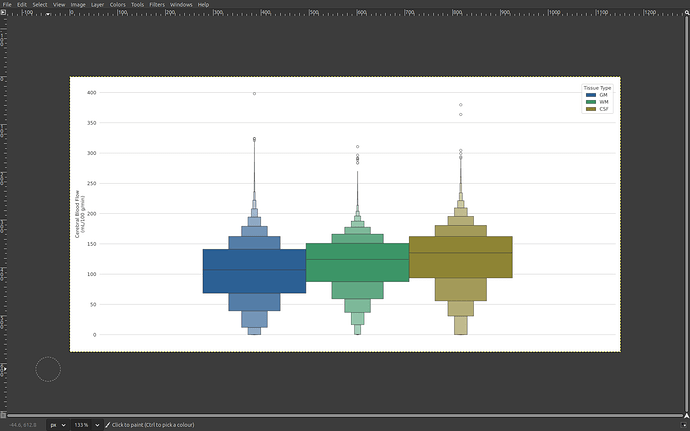Open the Tools menu

(137, 4)
